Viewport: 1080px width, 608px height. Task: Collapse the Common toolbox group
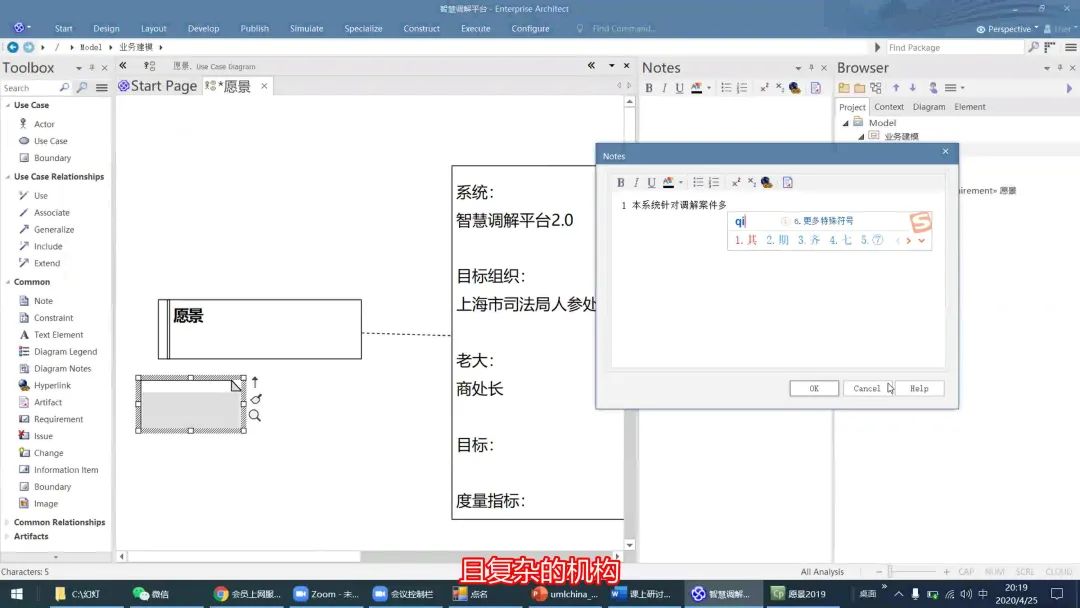click(x=8, y=282)
